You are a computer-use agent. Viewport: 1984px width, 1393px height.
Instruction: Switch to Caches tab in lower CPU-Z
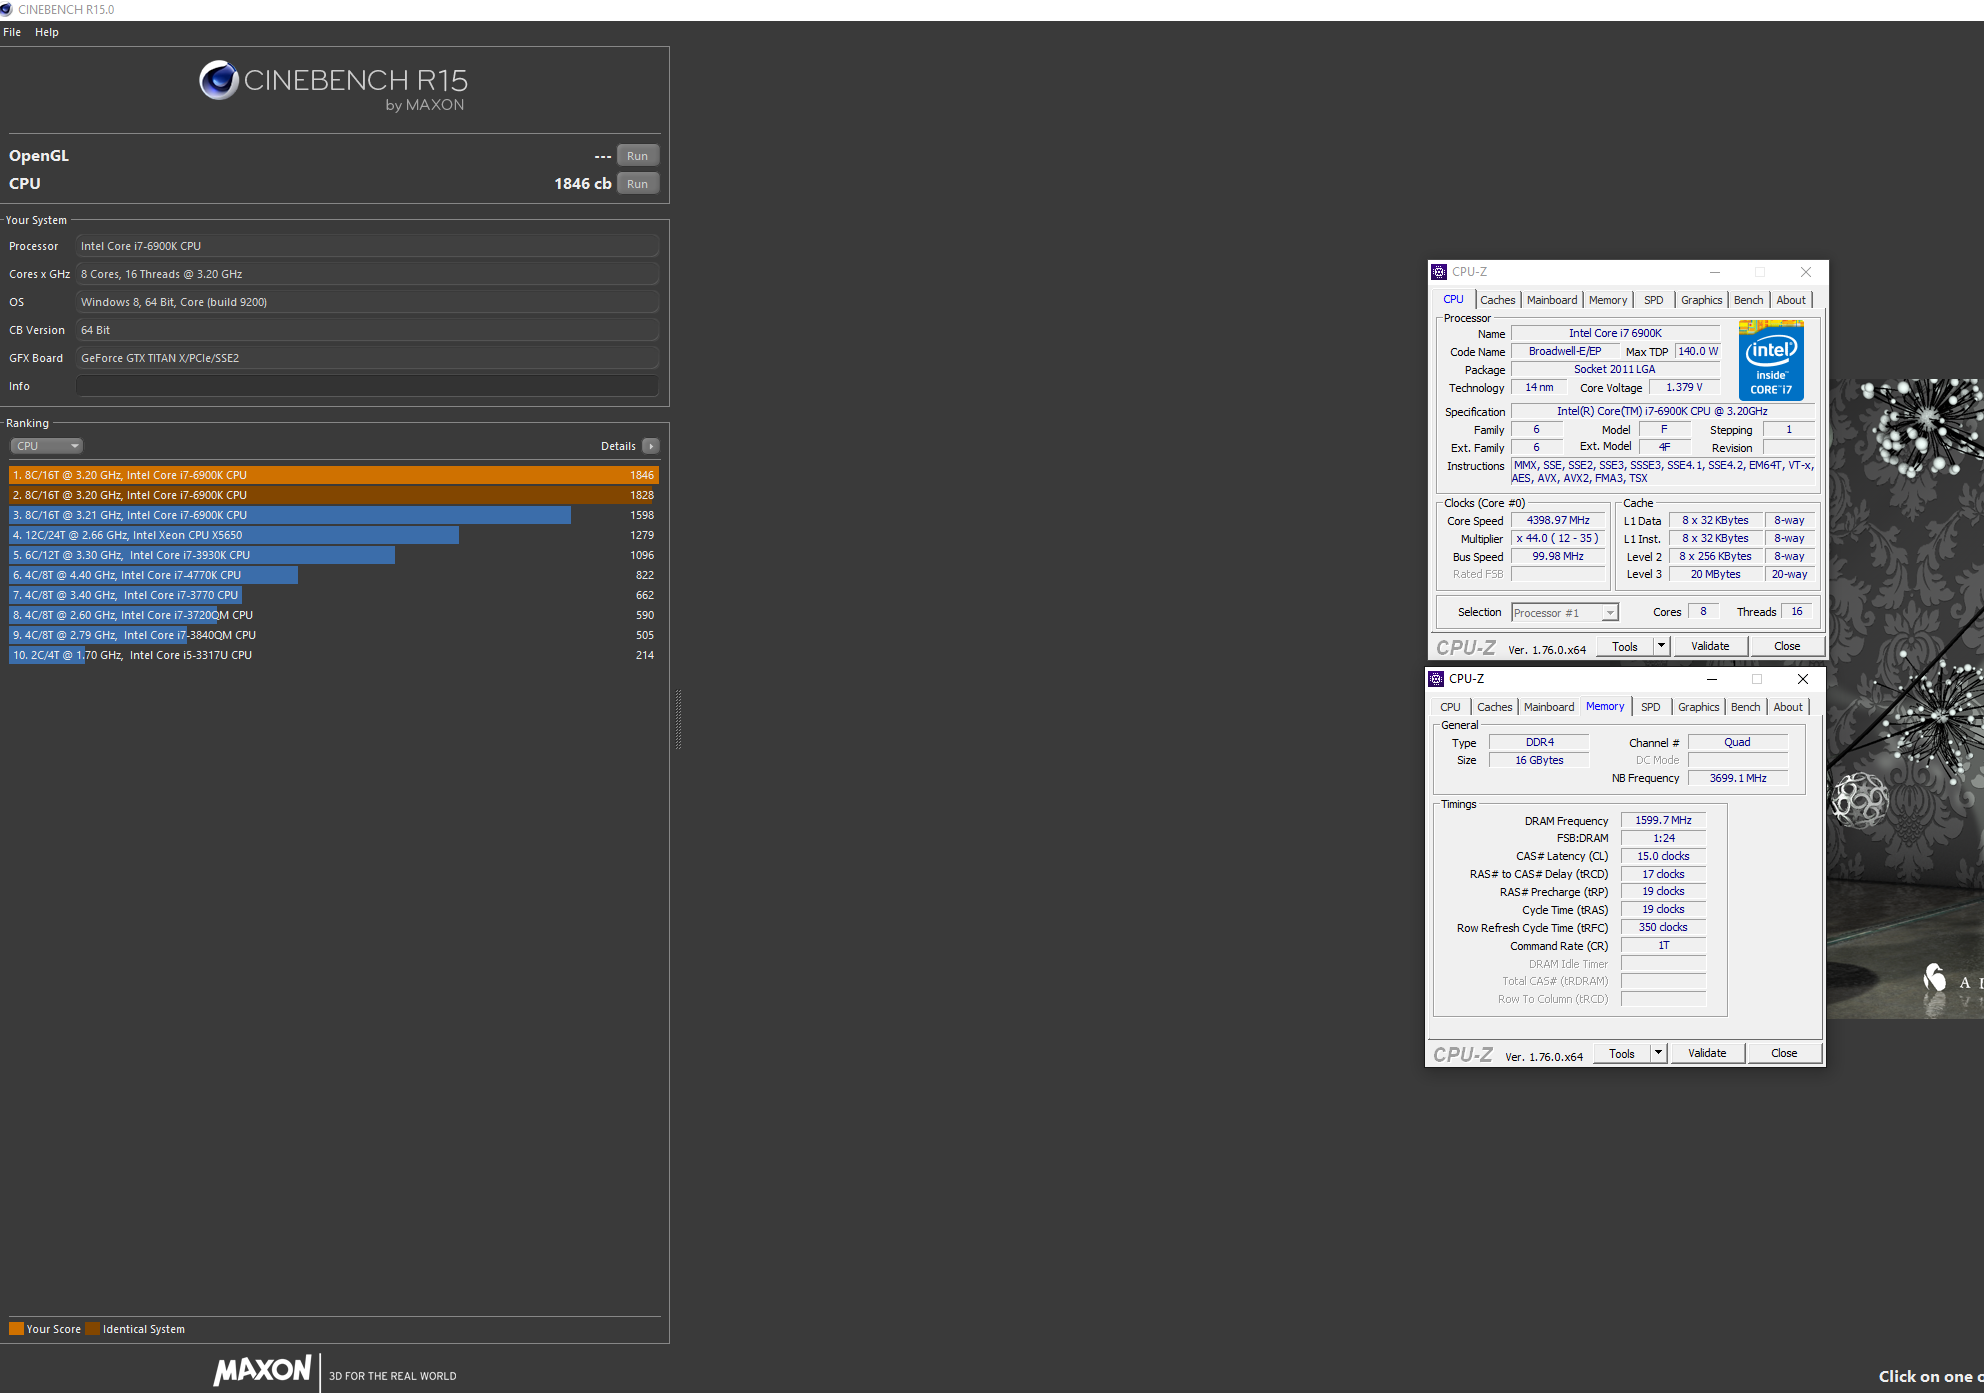point(1494,707)
